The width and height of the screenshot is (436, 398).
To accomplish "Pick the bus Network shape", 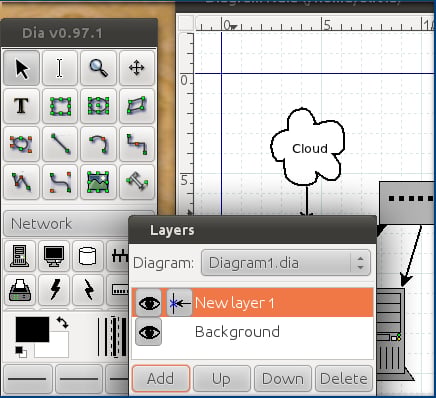I will click(118, 256).
